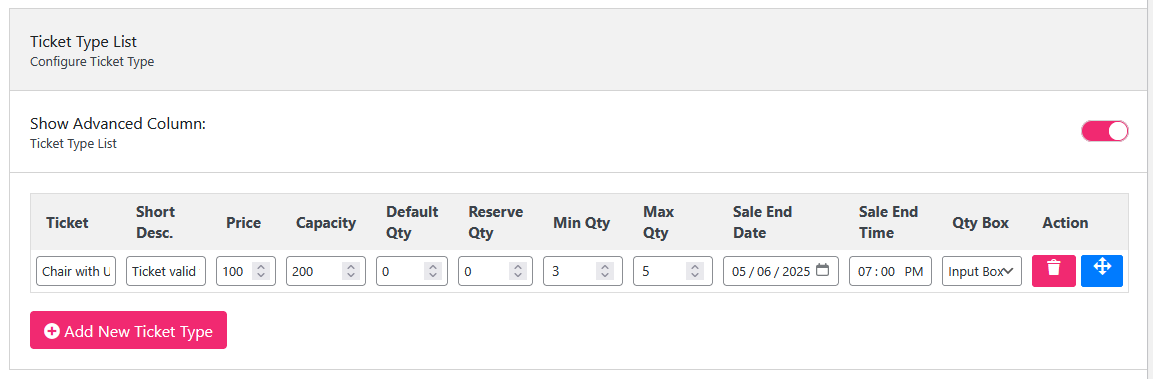Click the Default Qty stepper arrows
1153x379 pixels.
[432, 272]
